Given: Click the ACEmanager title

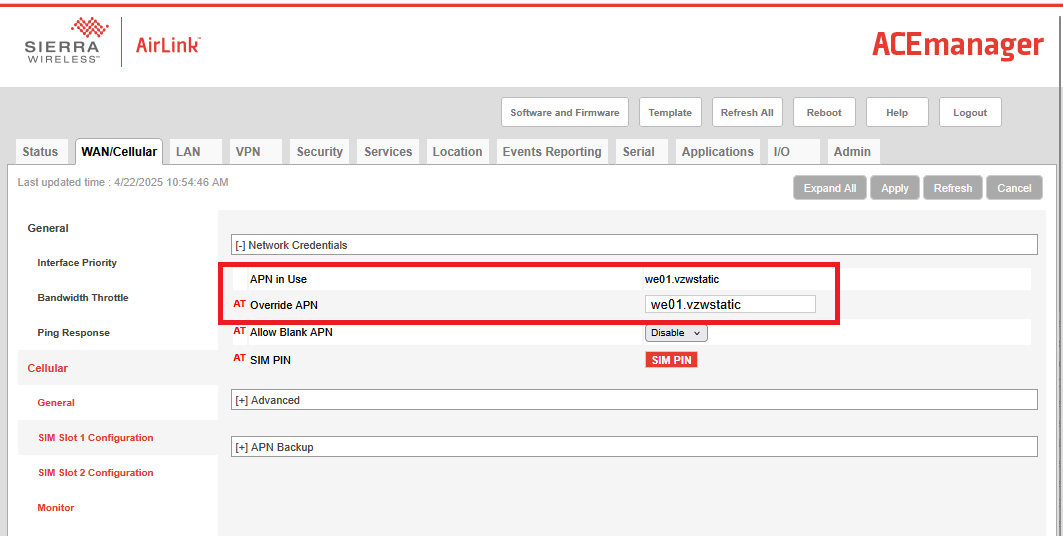Looking at the screenshot, I should 958,44.
